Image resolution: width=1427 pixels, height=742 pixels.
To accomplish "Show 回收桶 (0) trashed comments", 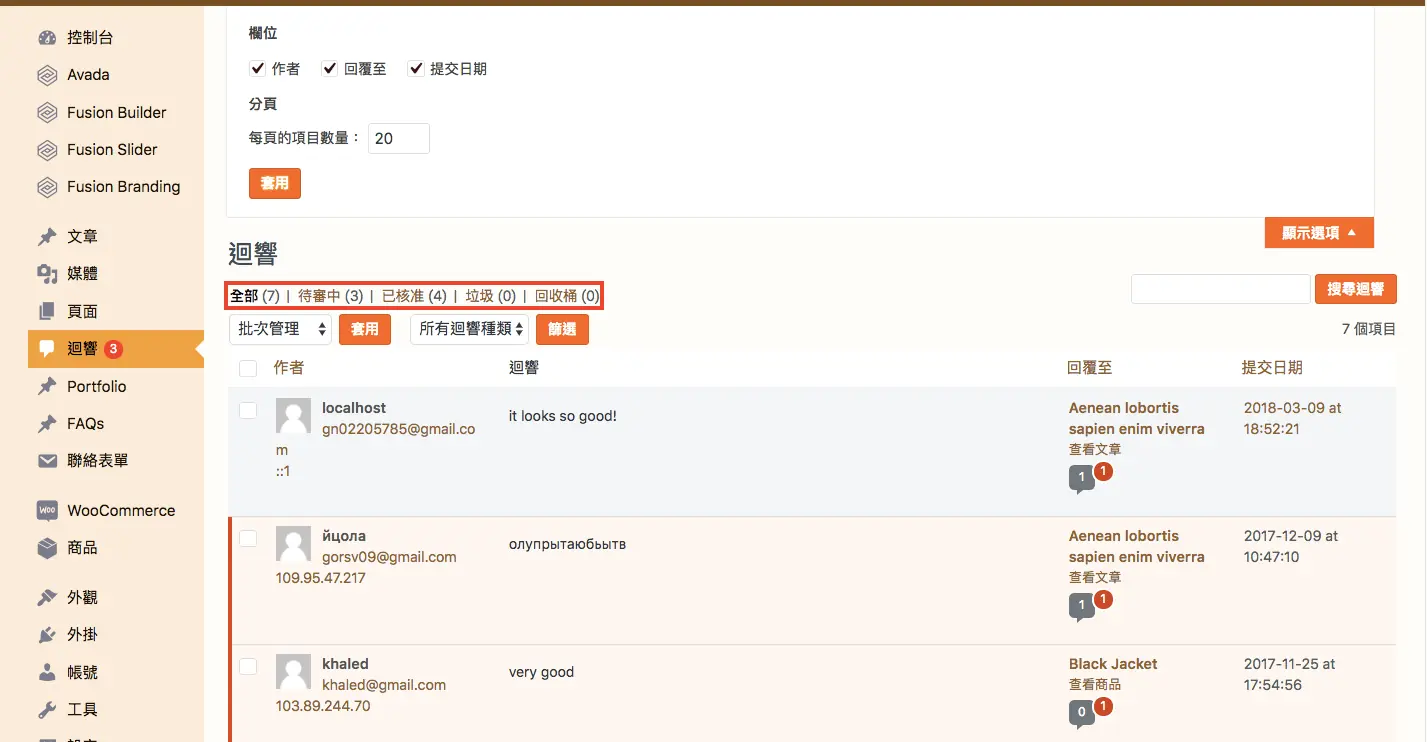I will point(567,296).
